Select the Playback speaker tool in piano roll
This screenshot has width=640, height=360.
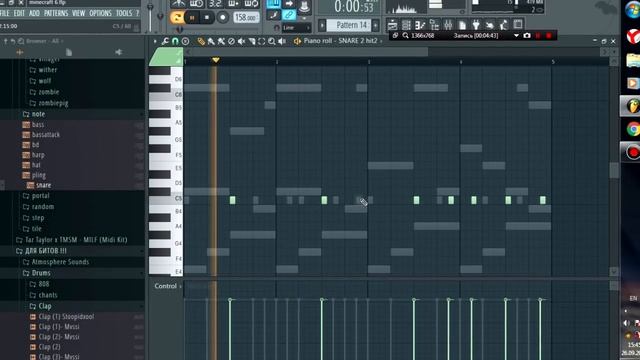(x=282, y=41)
